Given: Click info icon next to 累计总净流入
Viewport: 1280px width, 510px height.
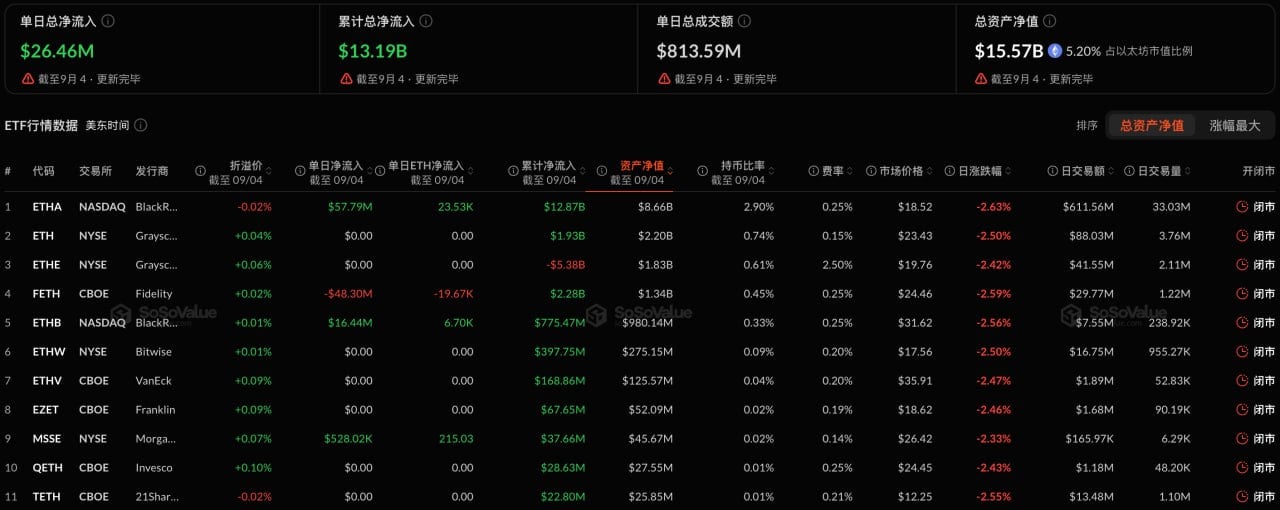Looking at the screenshot, I should pos(427,21).
